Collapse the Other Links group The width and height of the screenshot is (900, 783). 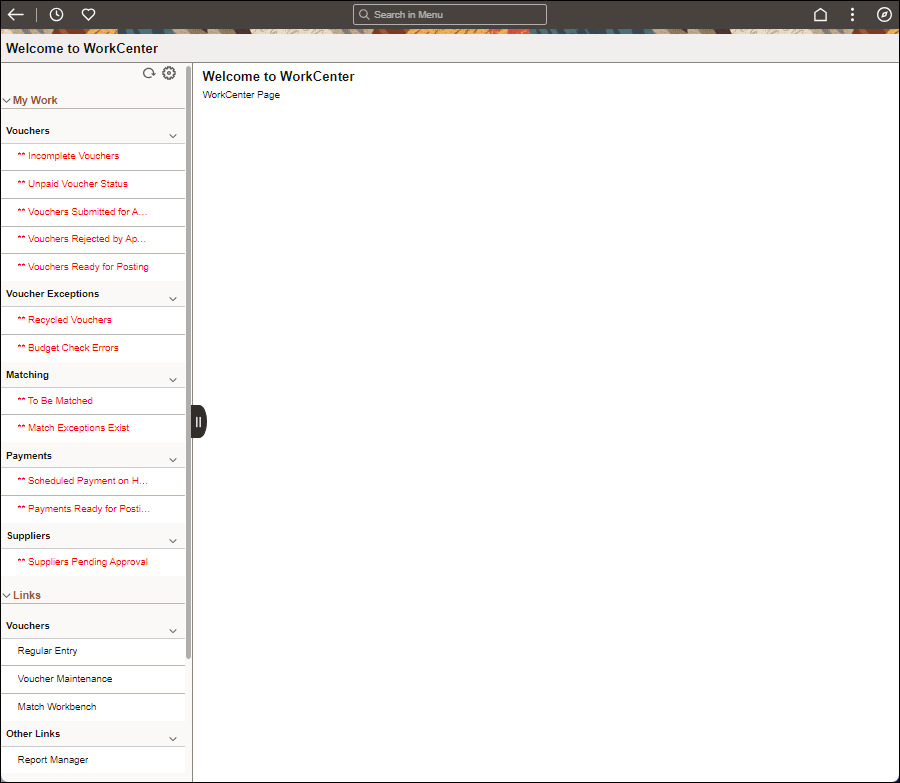[x=173, y=739]
